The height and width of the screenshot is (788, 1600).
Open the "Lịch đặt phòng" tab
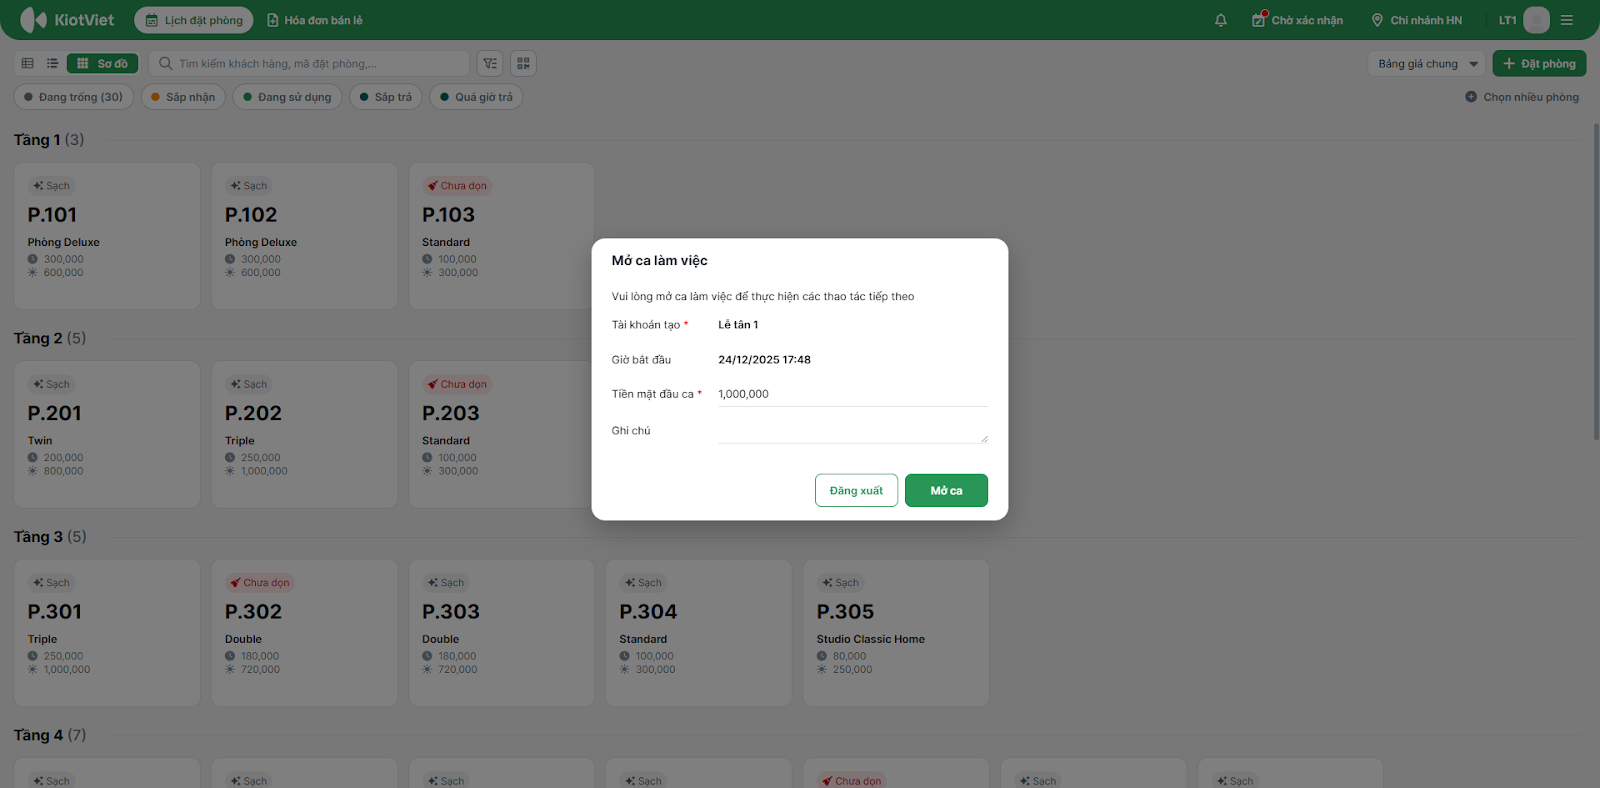(x=194, y=20)
